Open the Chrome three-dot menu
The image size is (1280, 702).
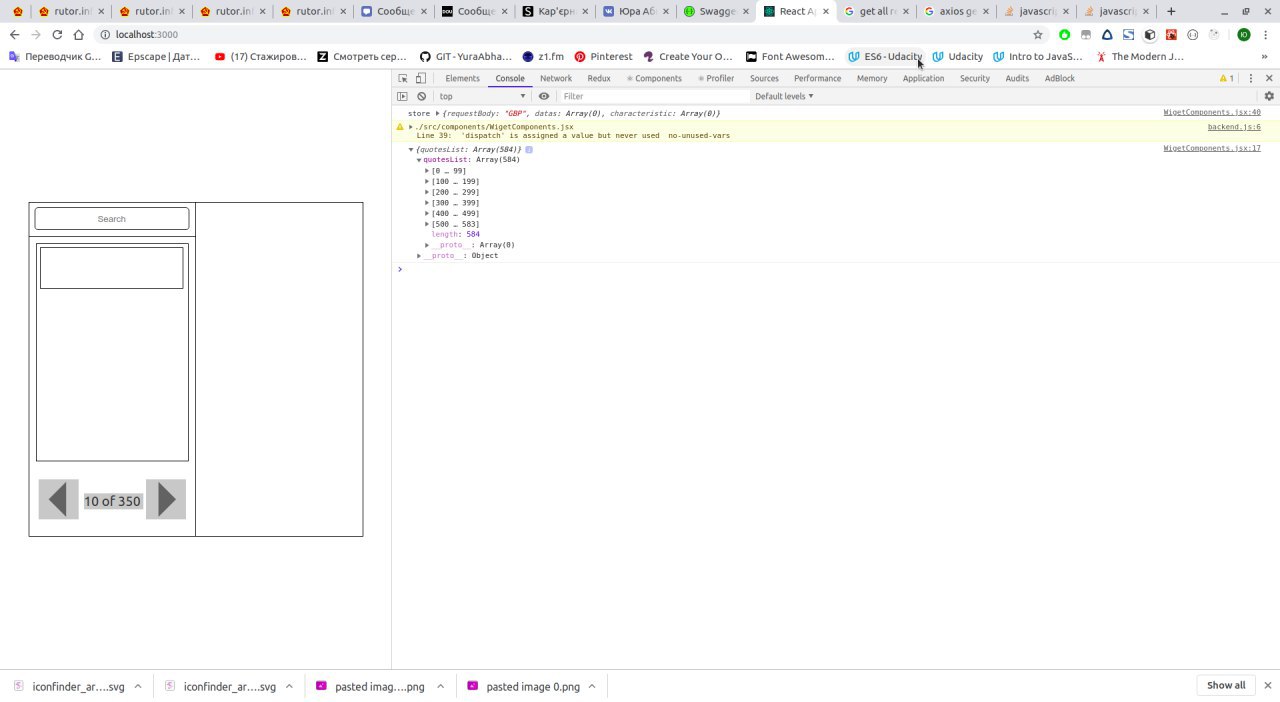tap(1267, 34)
